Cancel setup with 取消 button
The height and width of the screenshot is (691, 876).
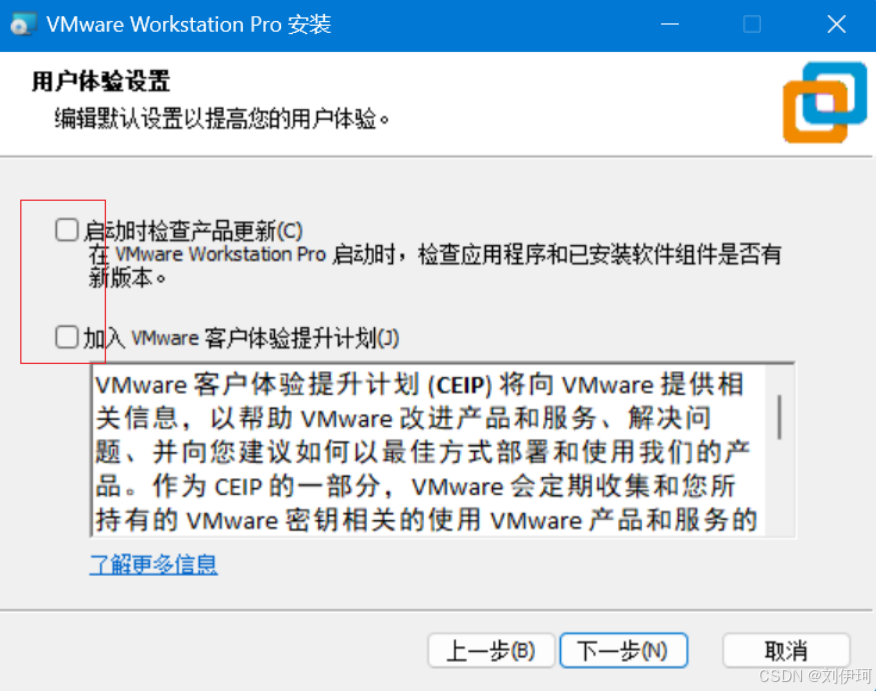tap(786, 650)
